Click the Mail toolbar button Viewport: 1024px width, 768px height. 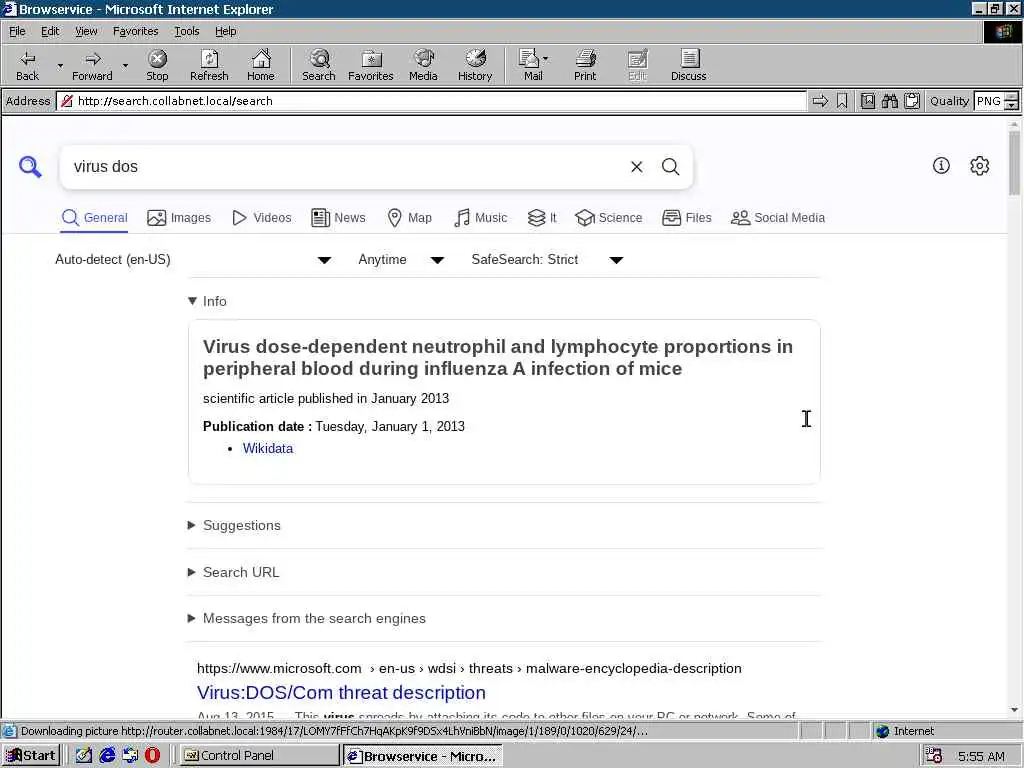533,65
